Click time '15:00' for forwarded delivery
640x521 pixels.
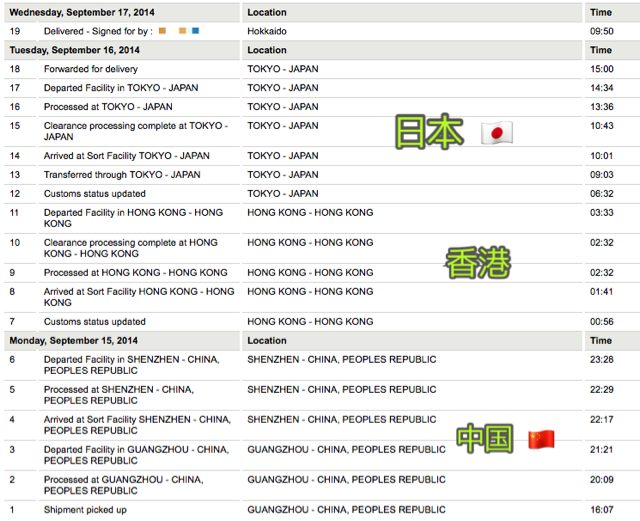point(602,69)
